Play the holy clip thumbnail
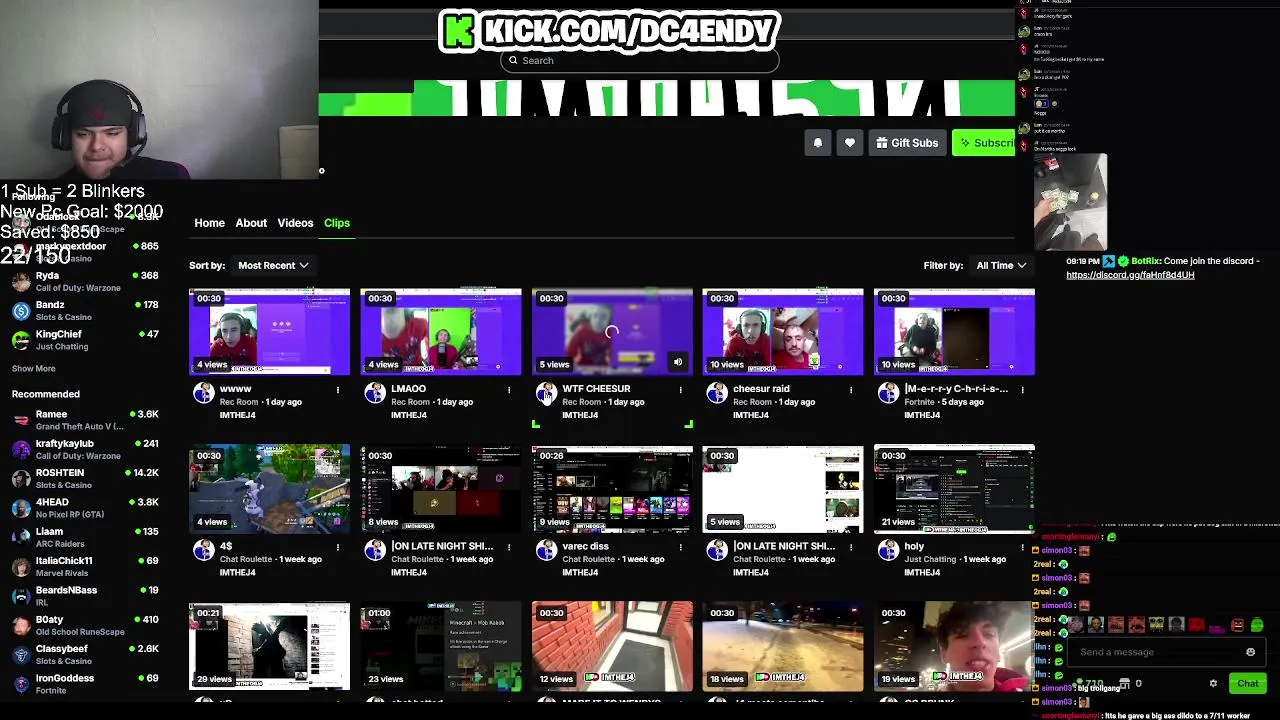1280x720 pixels. point(954,489)
